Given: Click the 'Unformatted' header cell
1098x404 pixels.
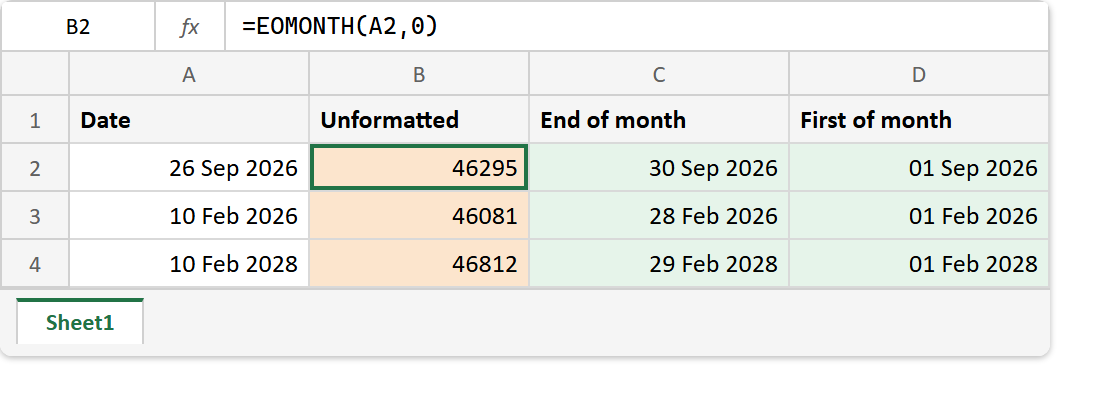Looking at the screenshot, I should point(419,120).
